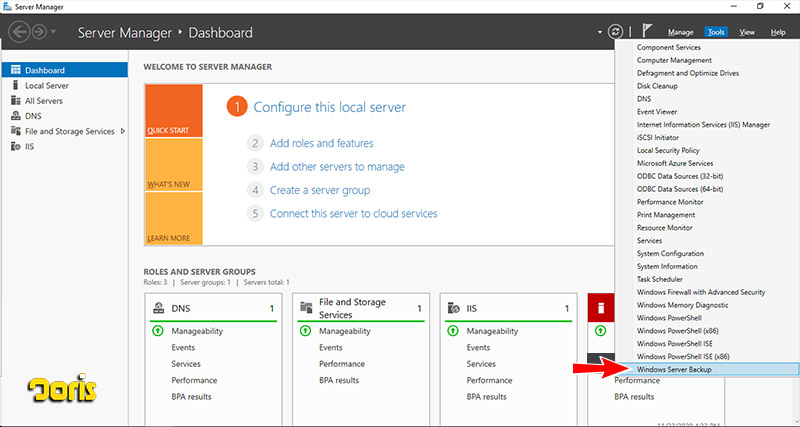The width and height of the screenshot is (800, 427).
Task: Click the IIS tile role icon
Action: click(x=454, y=308)
